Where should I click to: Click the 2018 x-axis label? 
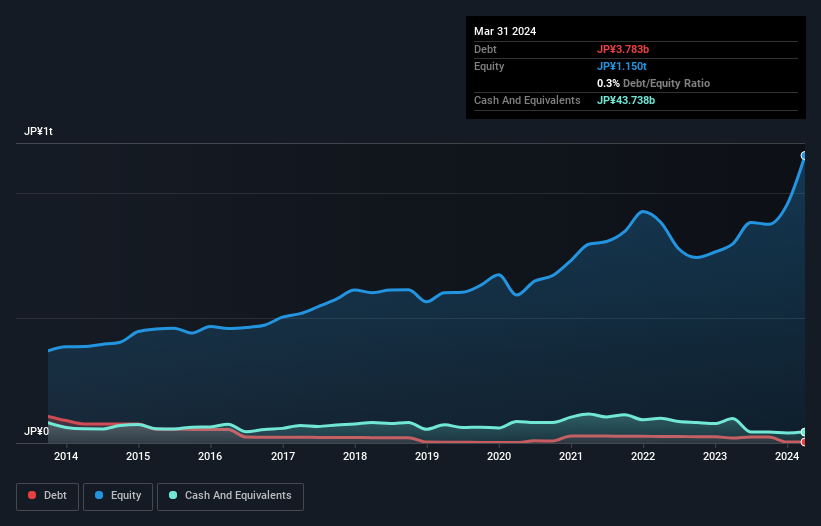coord(355,456)
